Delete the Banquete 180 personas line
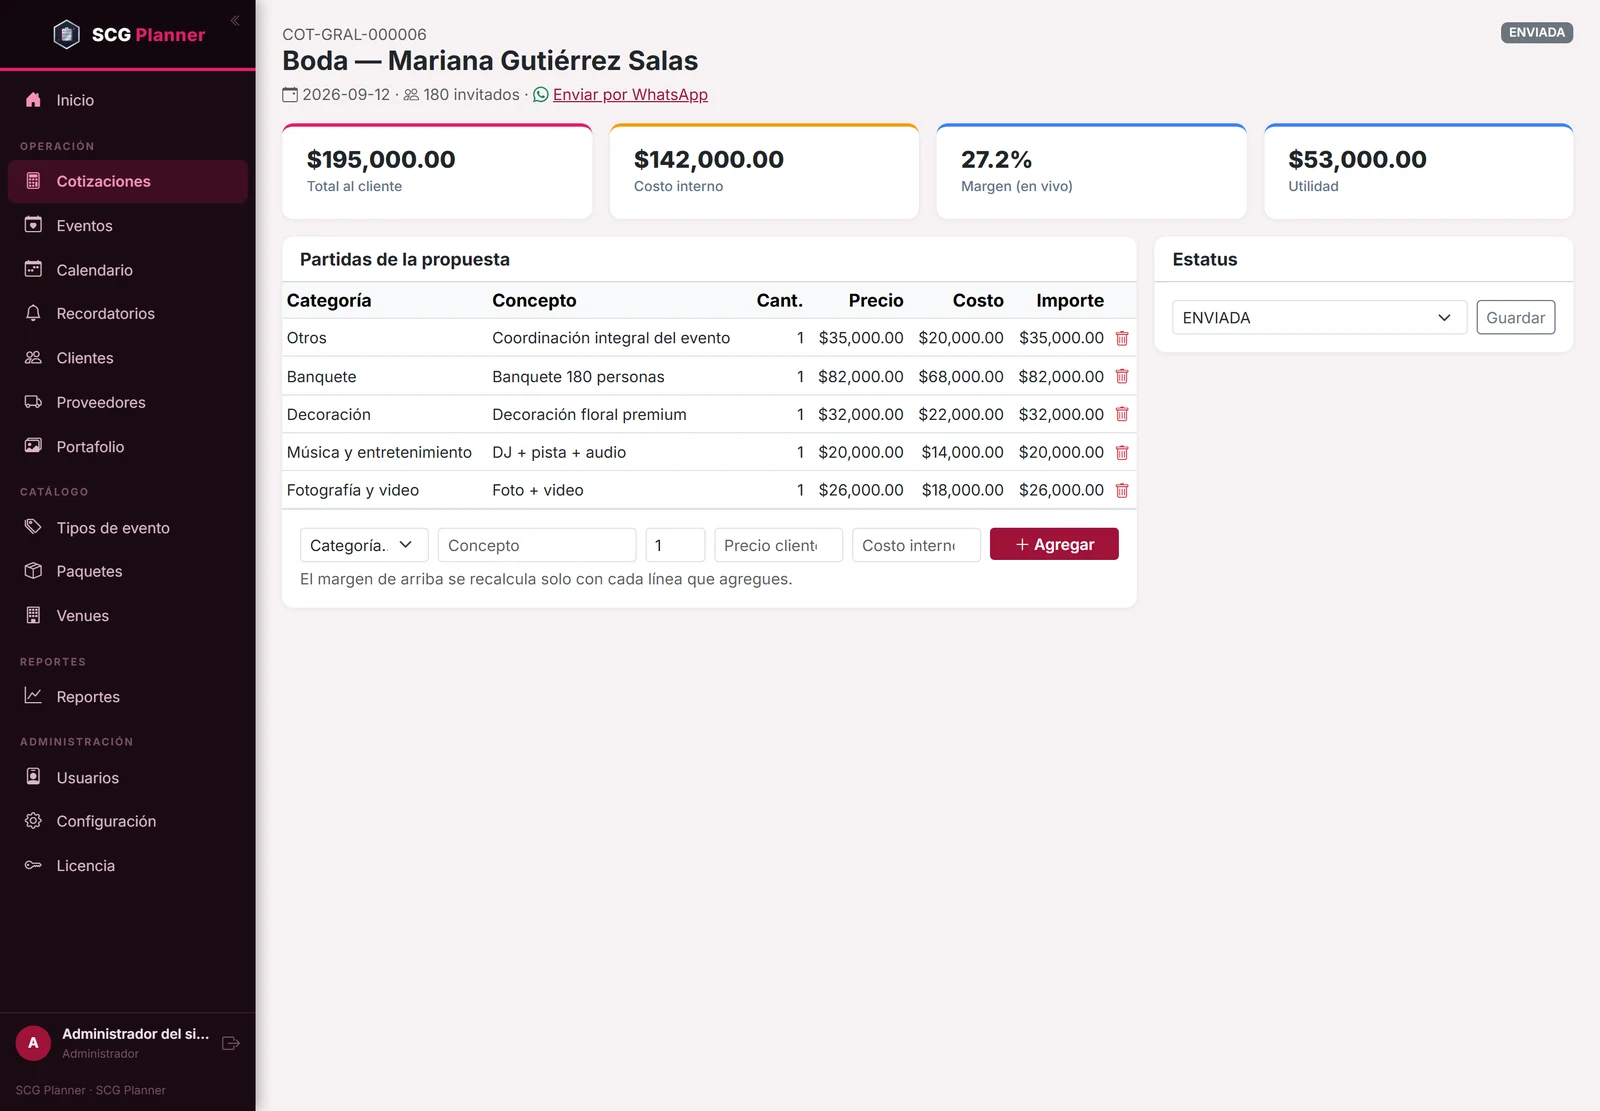The image size is (1600, 1111). 1122,376
